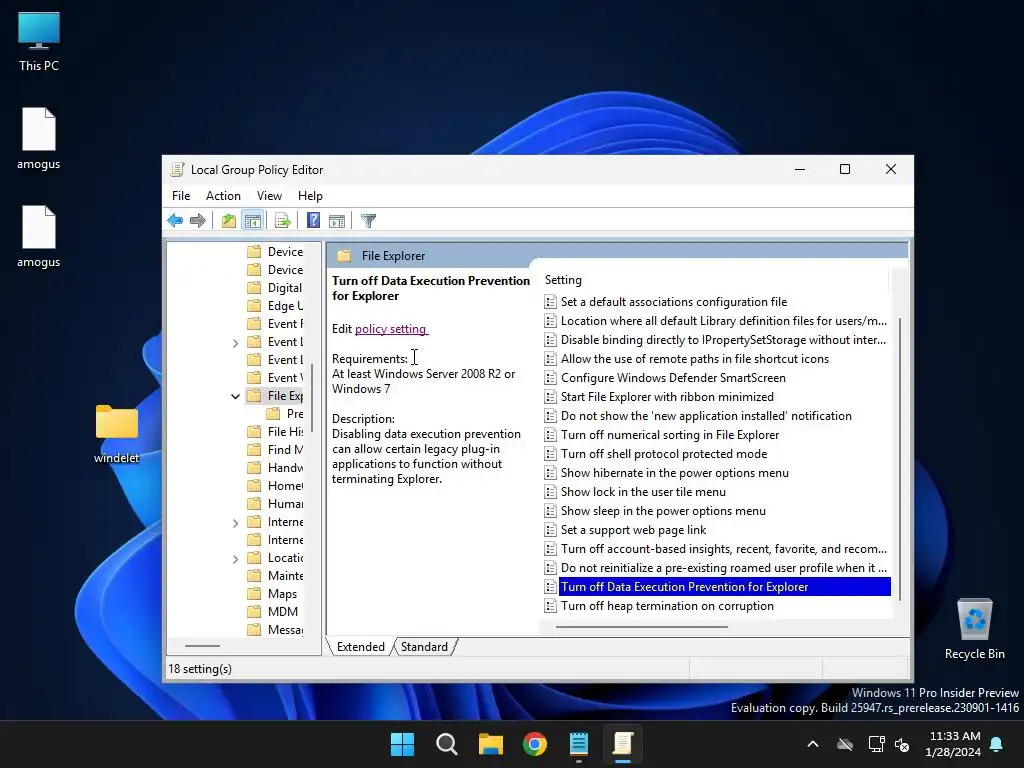
Task: Select Turn off Data Execution Prevention for Explorer
Action: click(724, 586)
